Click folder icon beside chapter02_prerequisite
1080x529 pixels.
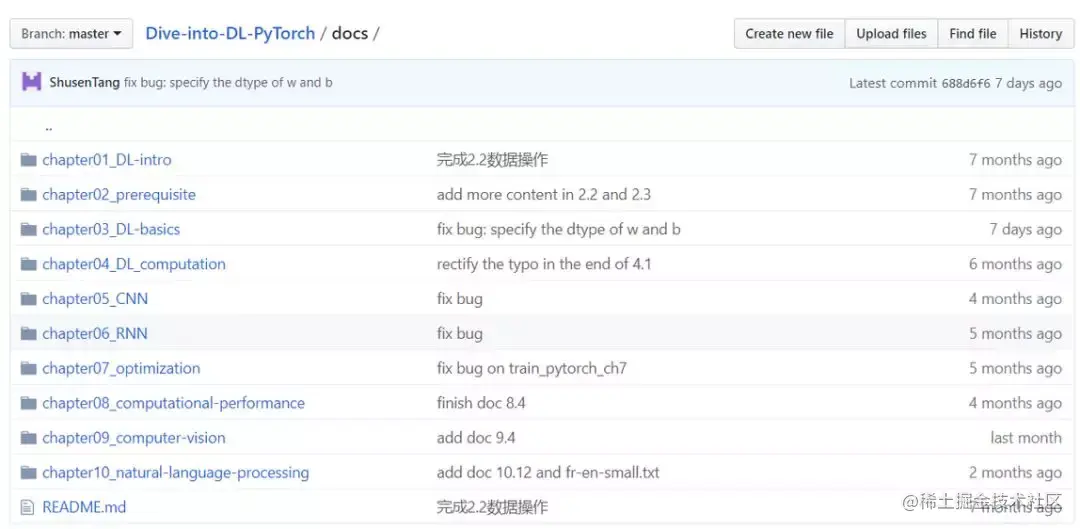tap(28, 194)
